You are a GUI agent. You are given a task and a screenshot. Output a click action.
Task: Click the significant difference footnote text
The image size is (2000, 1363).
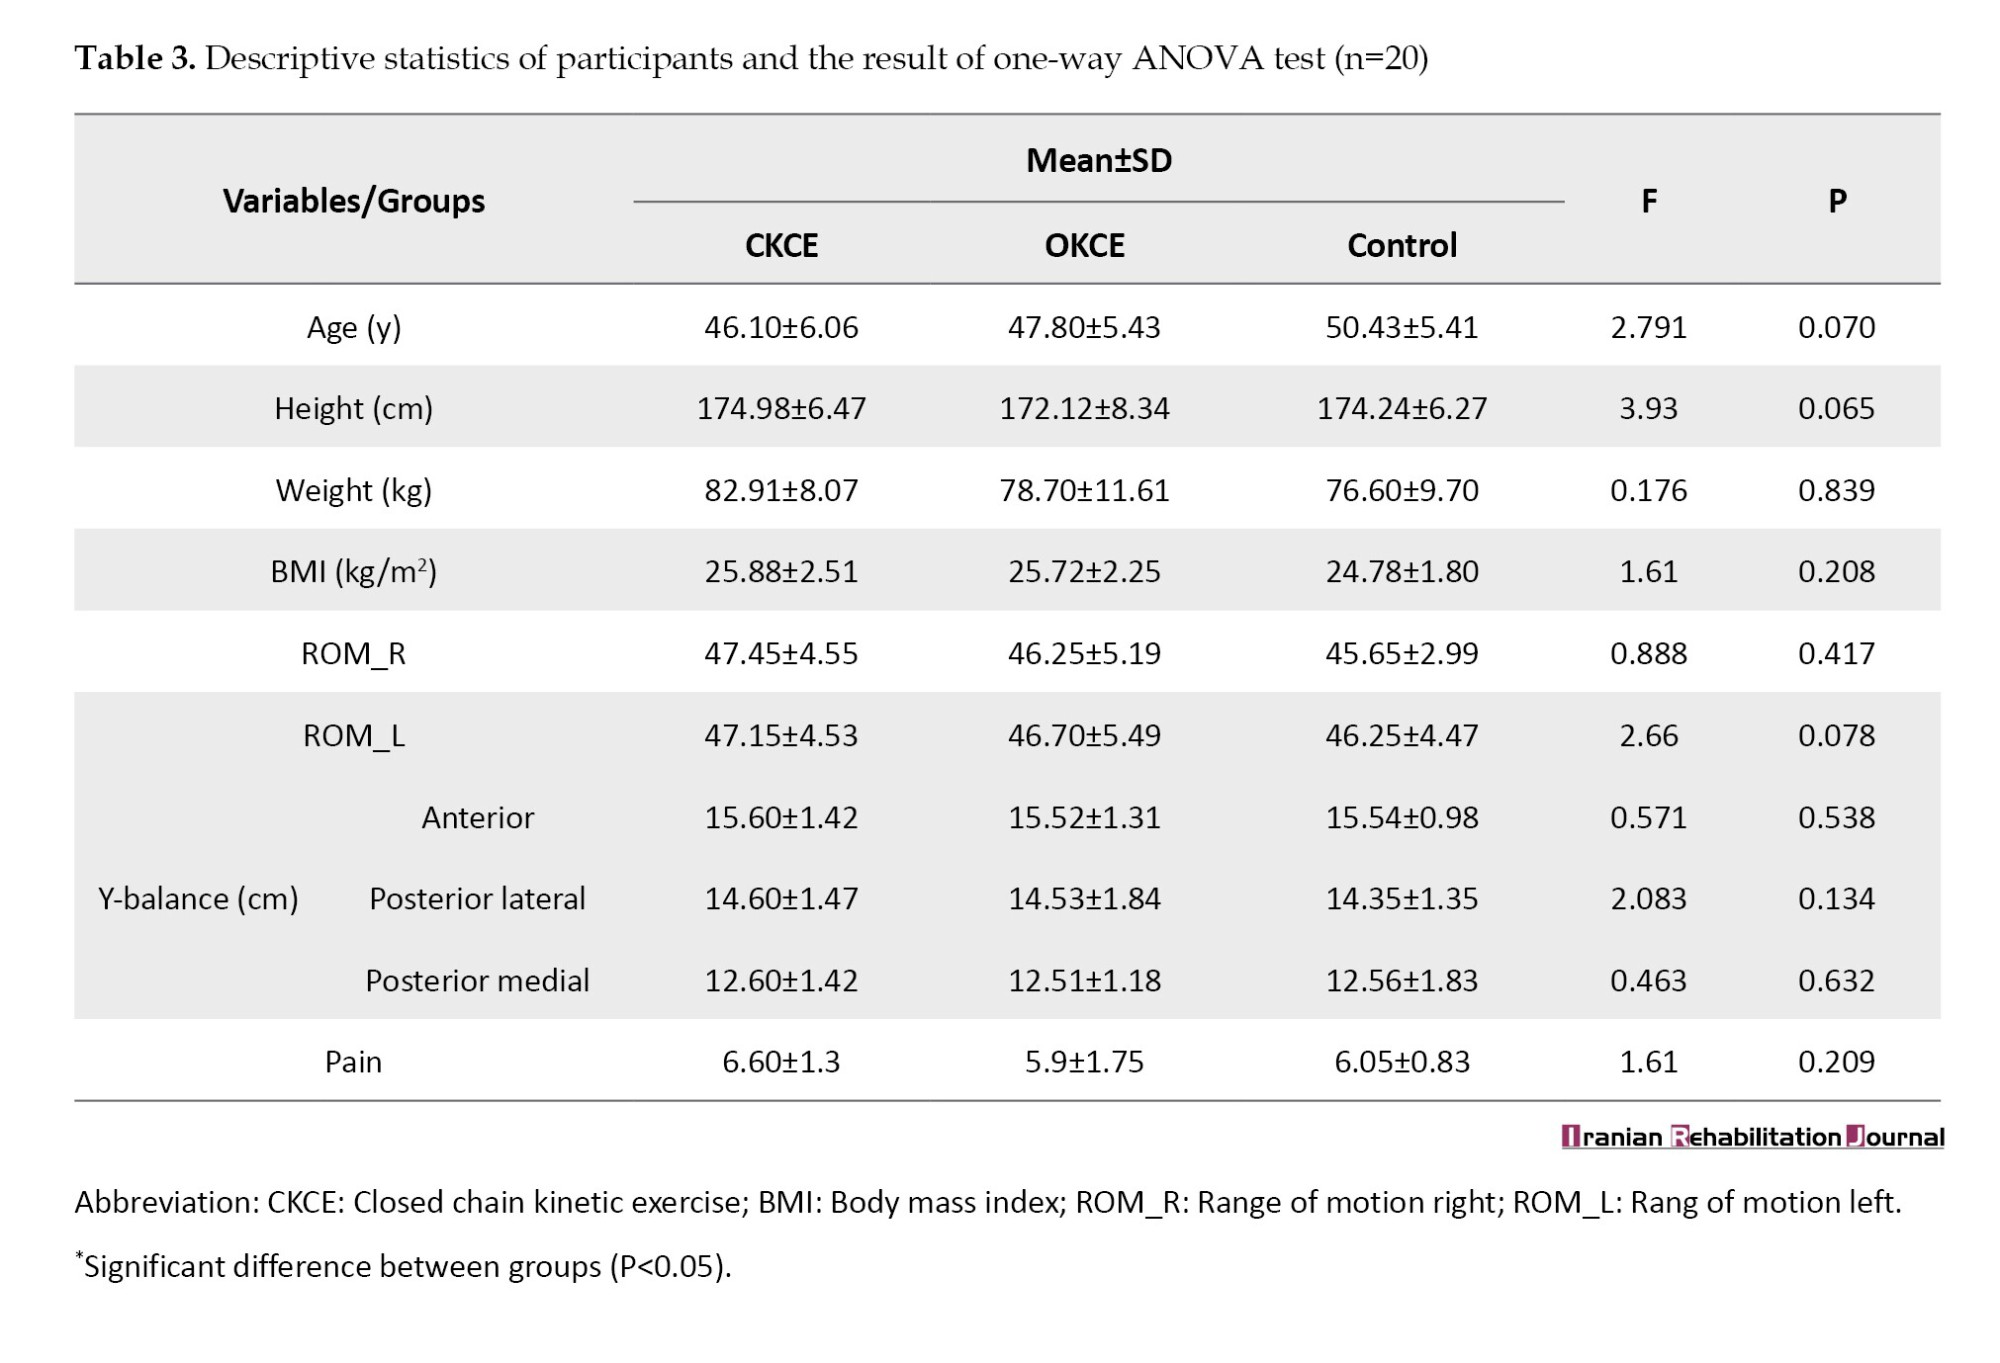[x=404, y=1267]
